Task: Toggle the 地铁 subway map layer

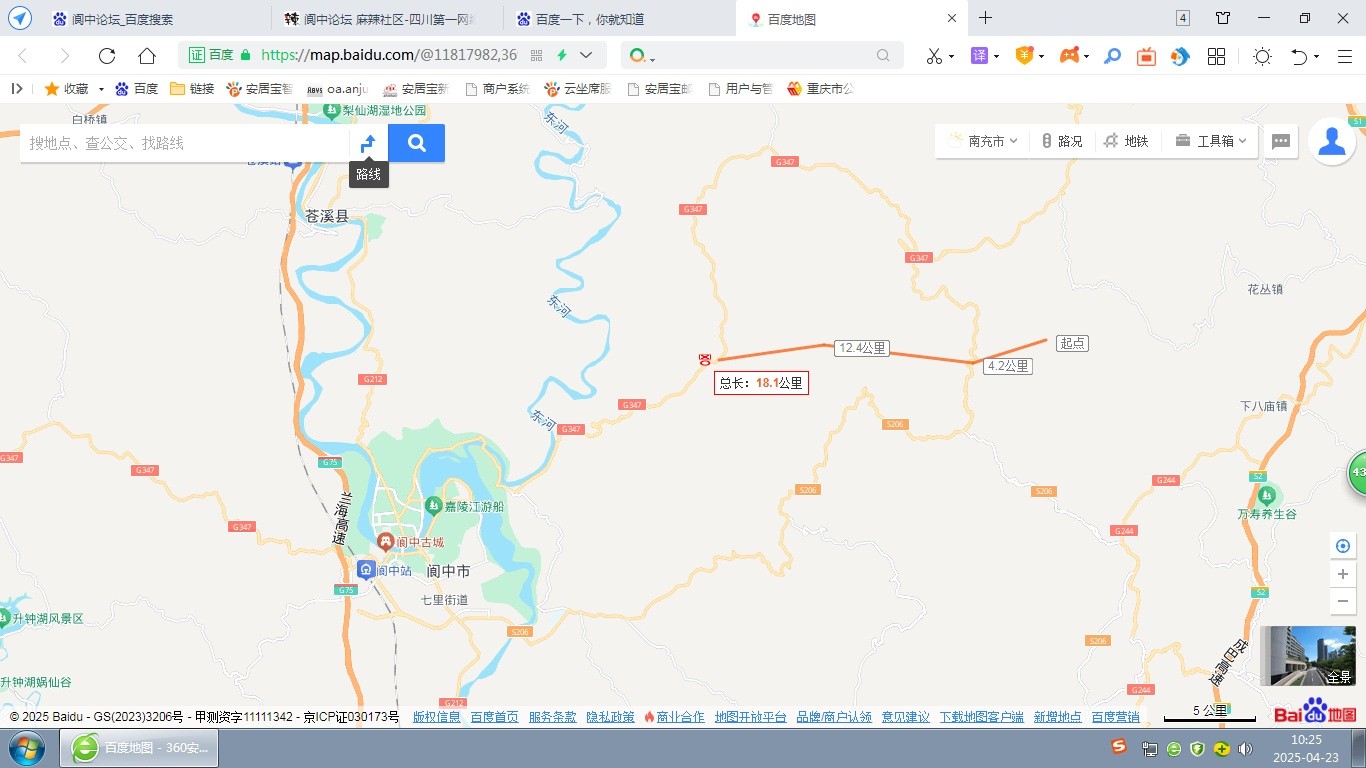Action: (x=1126, y=142)
